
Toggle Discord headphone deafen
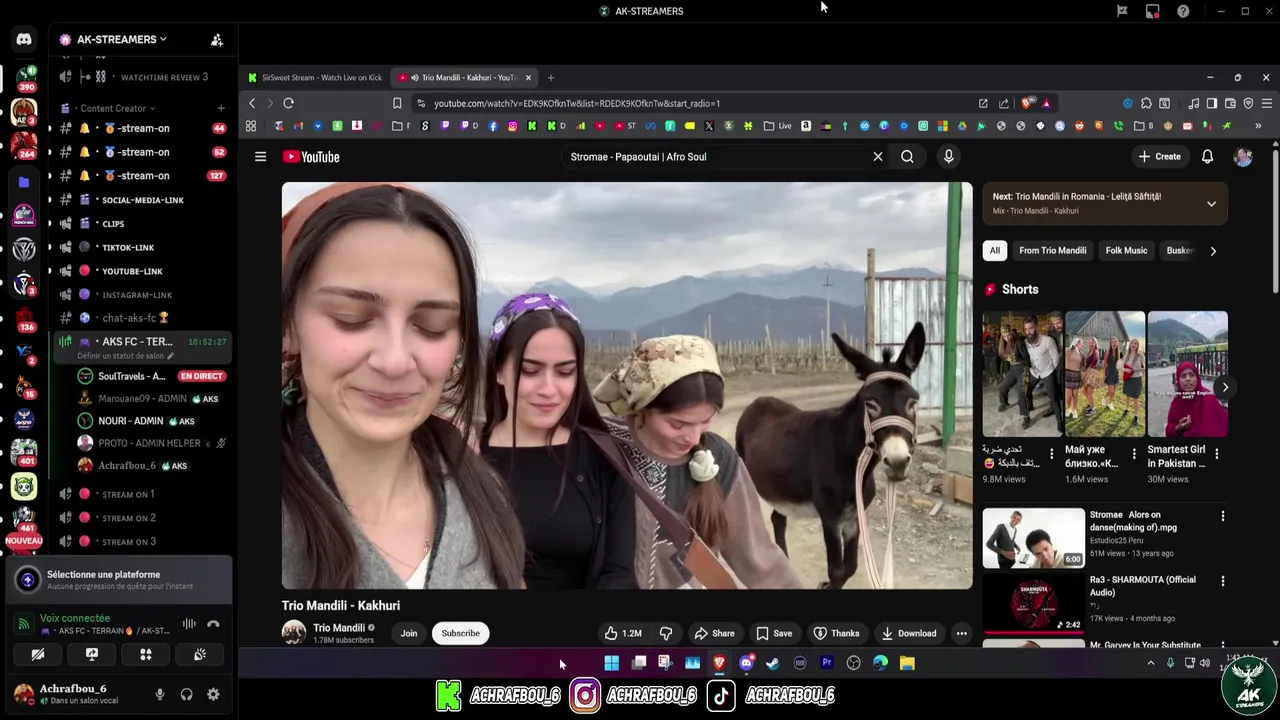pyautogui.click(x=186, y=694)
